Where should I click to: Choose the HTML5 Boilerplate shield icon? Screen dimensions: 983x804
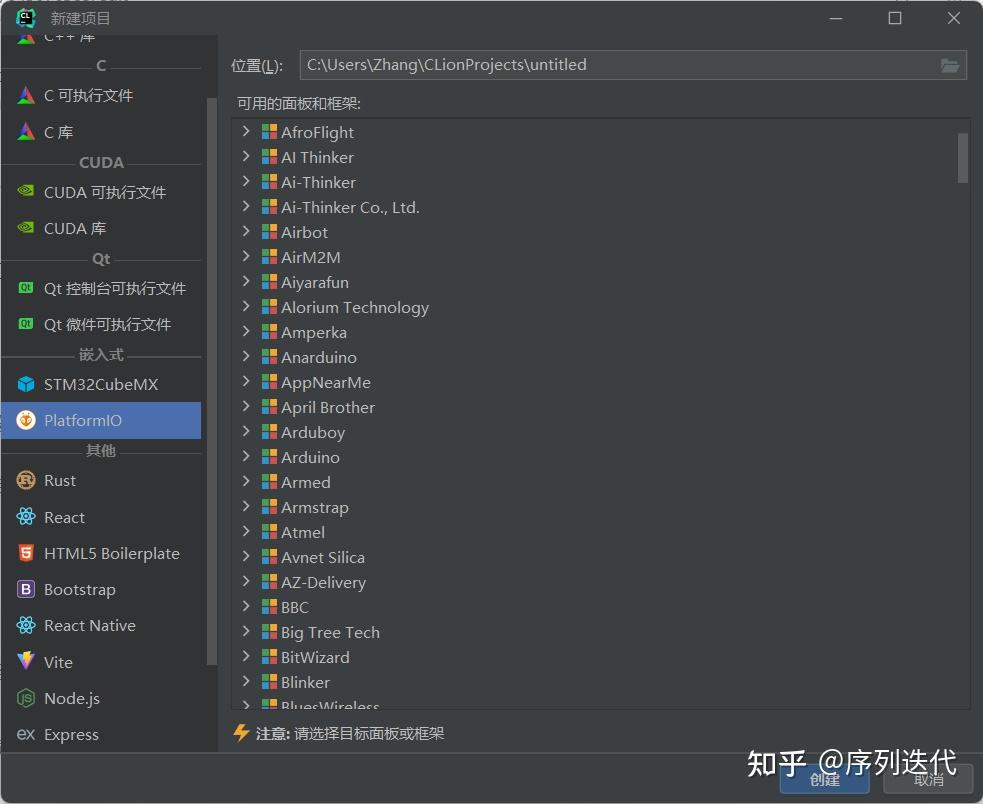tap(26, 553)
